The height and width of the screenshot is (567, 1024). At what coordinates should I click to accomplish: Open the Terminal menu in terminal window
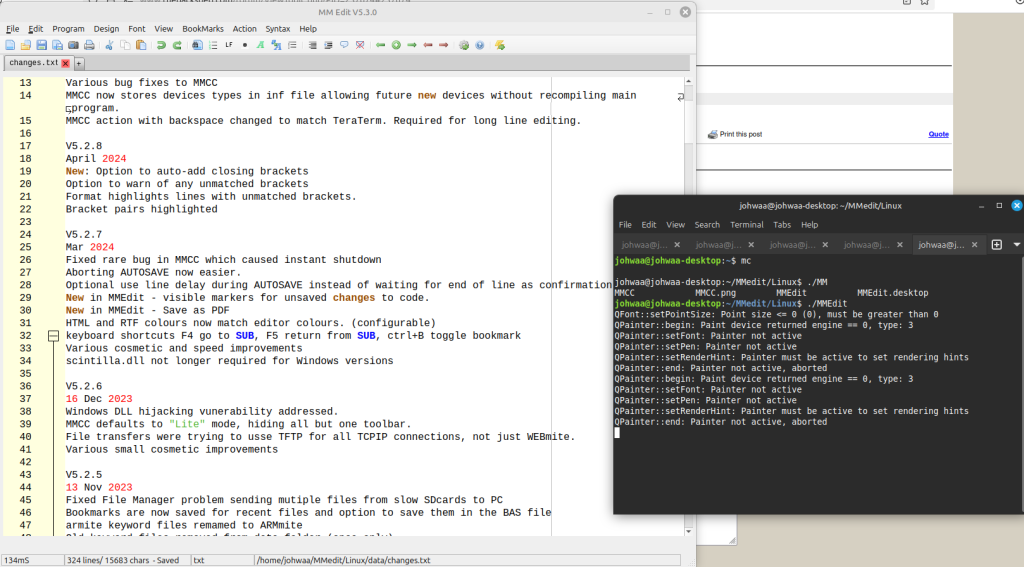[746, 225]
